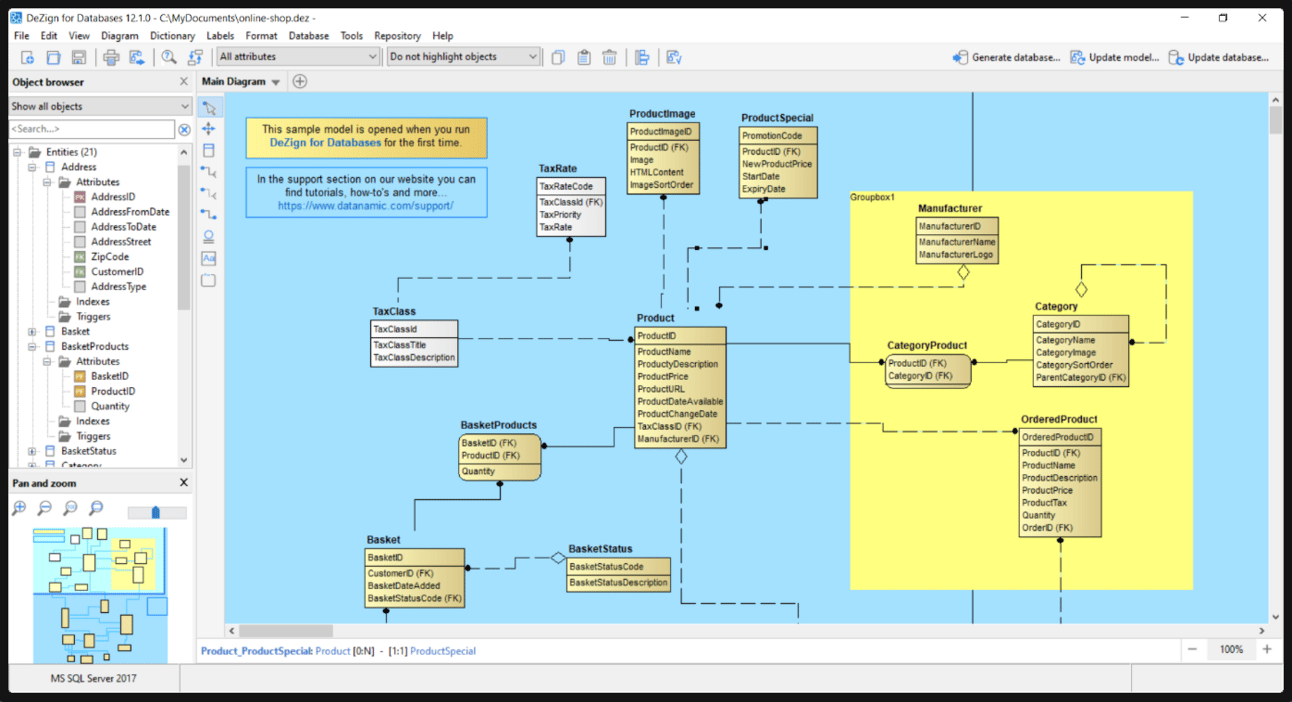Screen dimensions: 1292x702
Task: Expand the BasketStatus entity tree node
Action: tap(32, 451)
